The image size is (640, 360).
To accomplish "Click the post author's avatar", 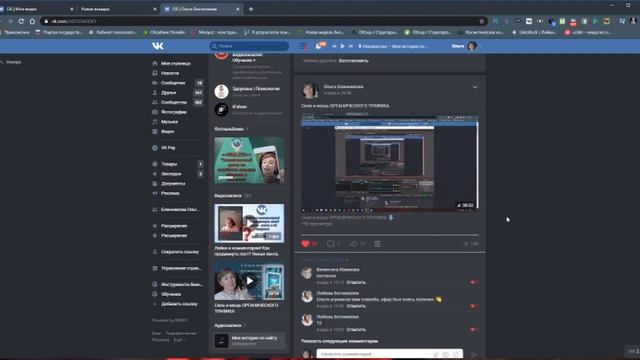I will click(309, 90).
